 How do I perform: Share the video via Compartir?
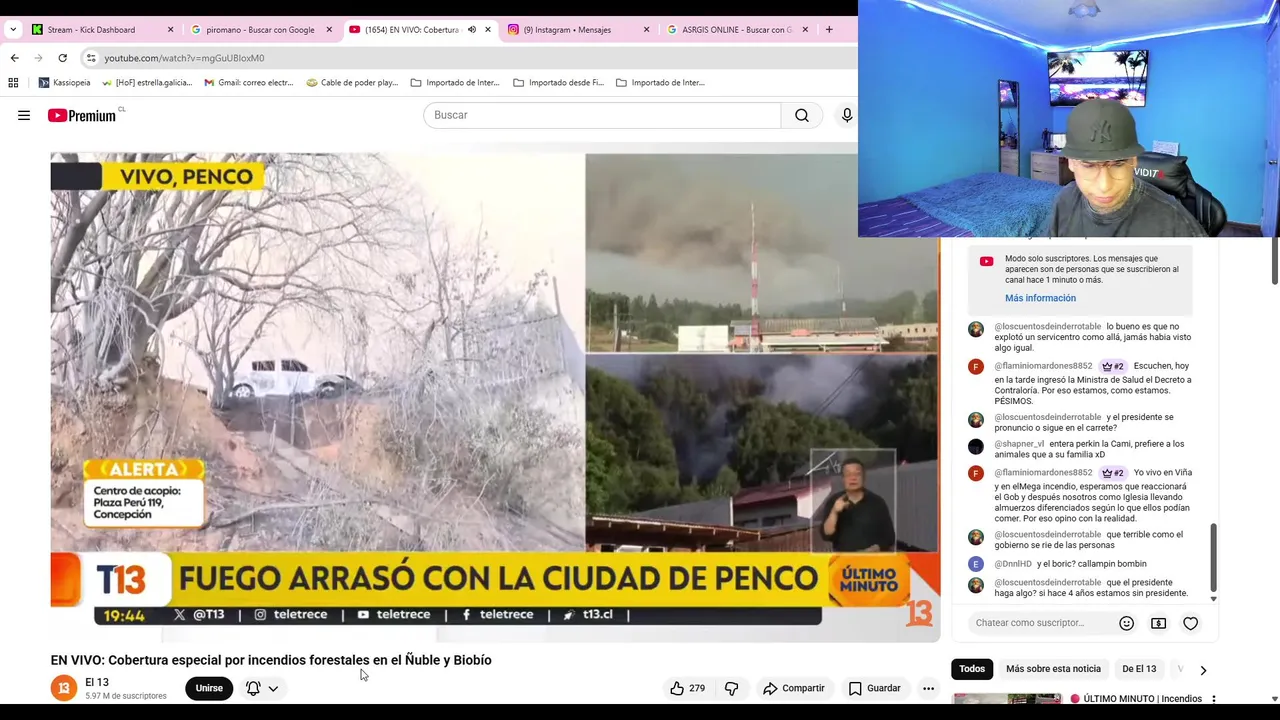coord(794,688)
